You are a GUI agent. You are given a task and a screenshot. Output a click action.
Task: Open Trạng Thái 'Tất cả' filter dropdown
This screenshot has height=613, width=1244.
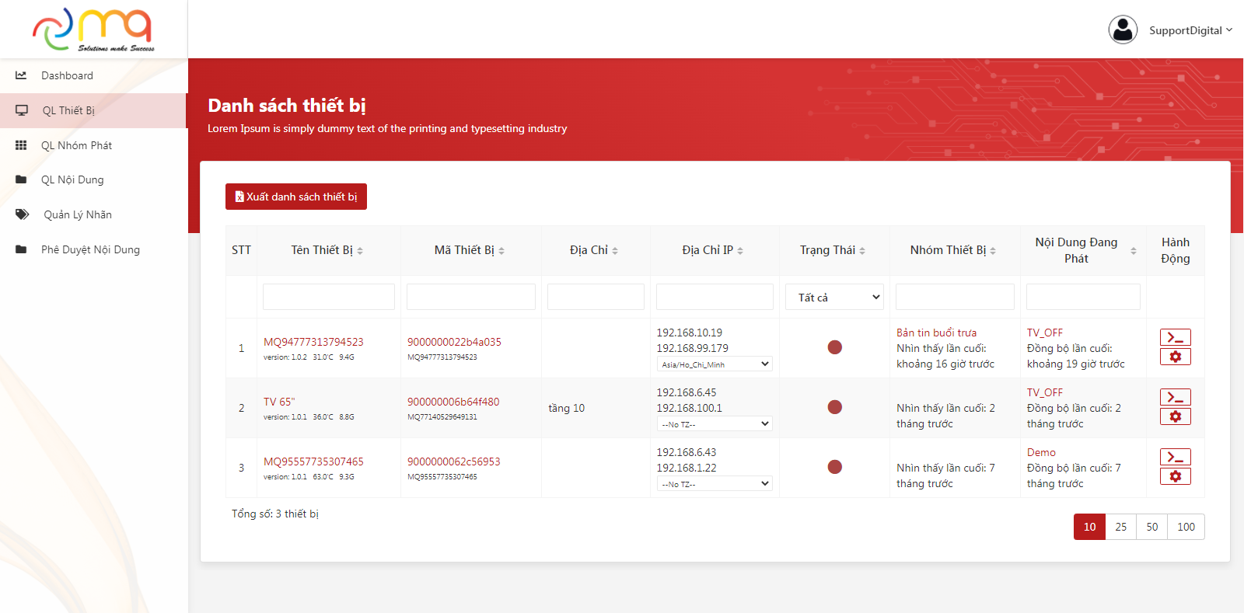(834, 297)
